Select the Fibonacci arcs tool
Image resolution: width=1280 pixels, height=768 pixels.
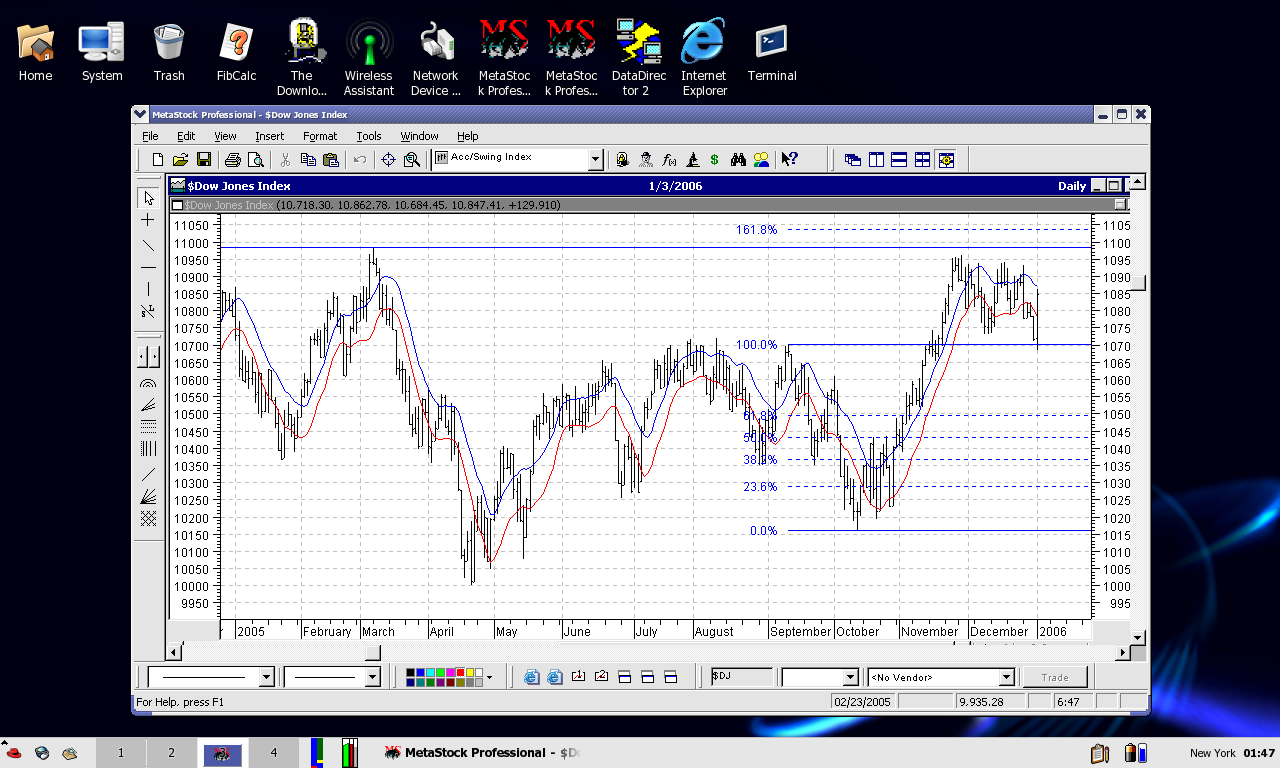pos(148,382)
